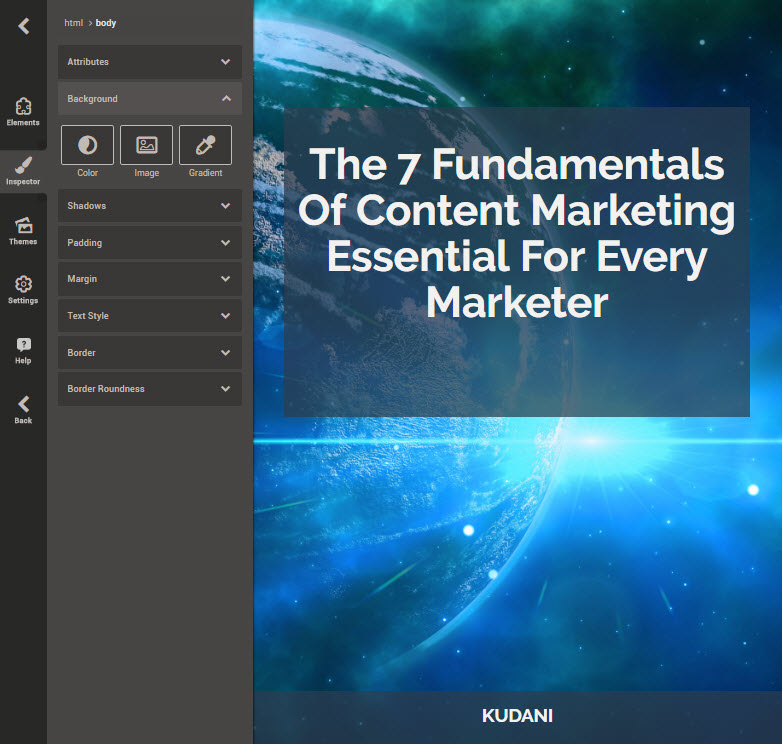Expand the Padding section
The image size is (782, 744).
(150, 243)
